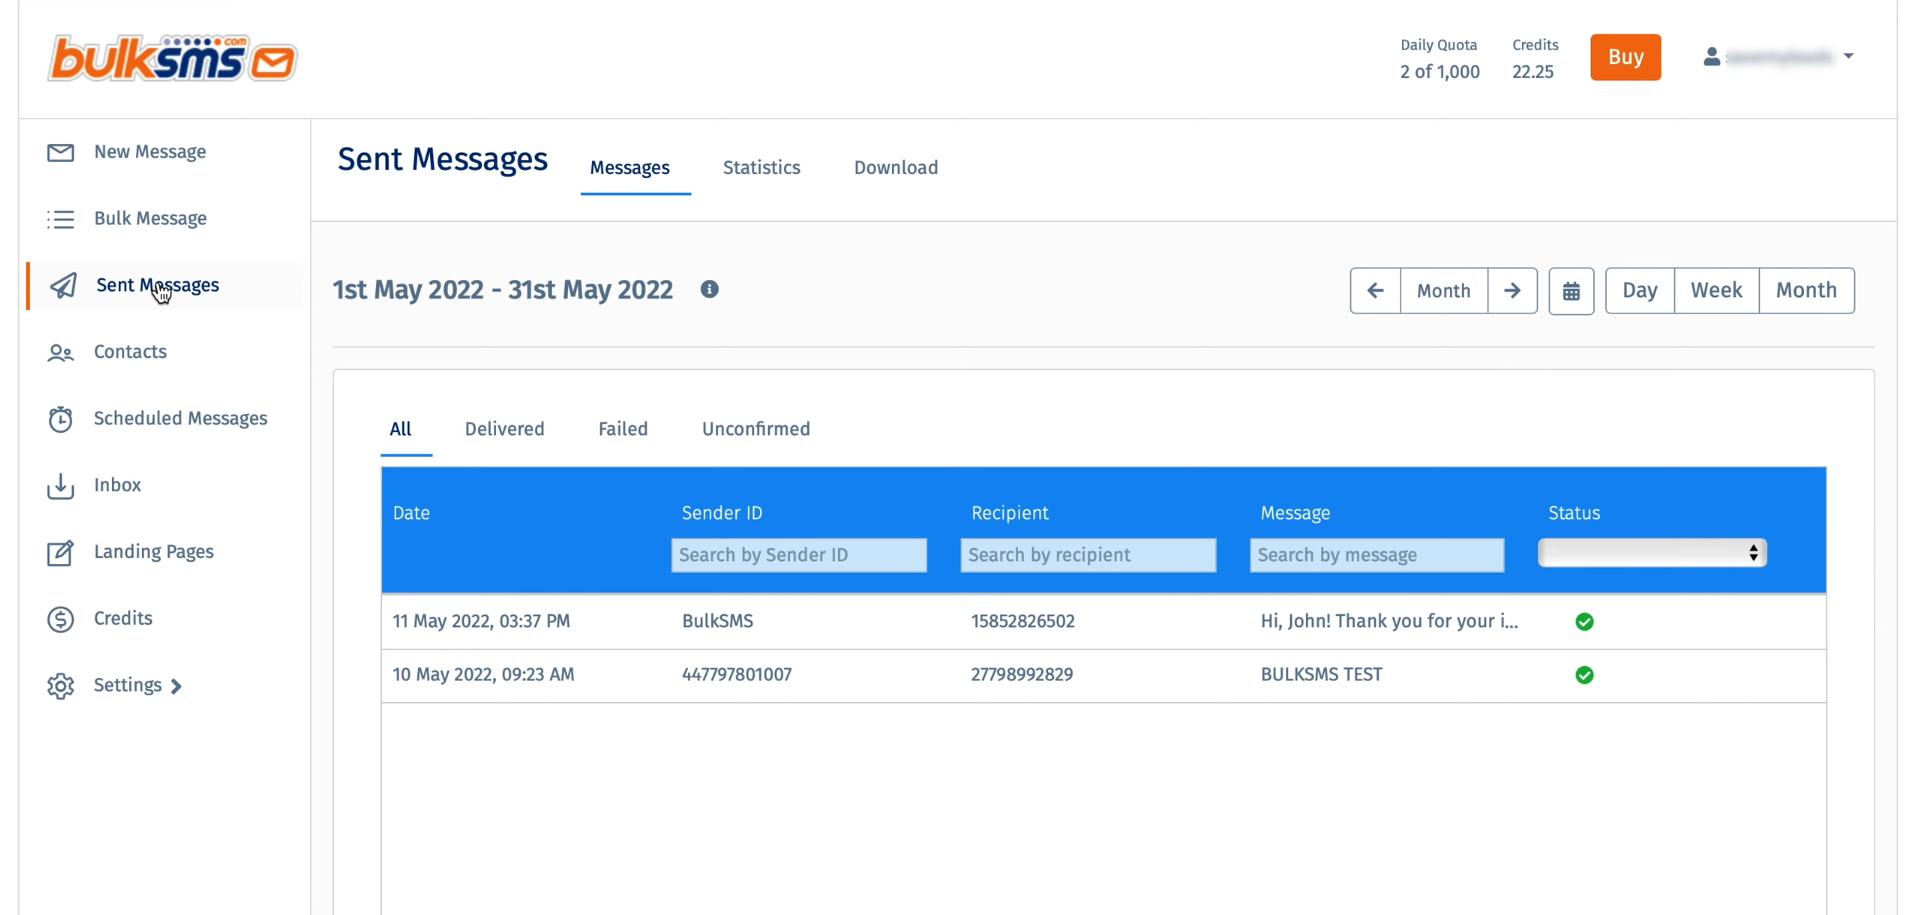Click the info tooltip next to the date range
Viewport: 1914px width, 915px height.
710,289
